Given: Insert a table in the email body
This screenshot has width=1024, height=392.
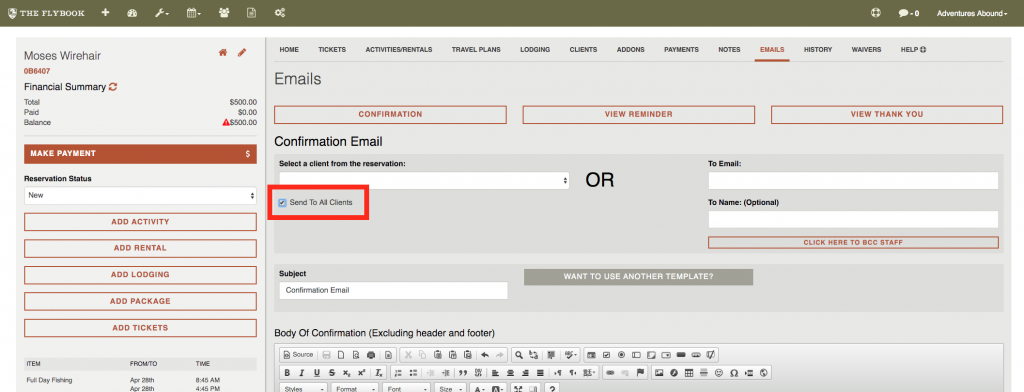Looking at the screenshot, I should click(689, 372).
